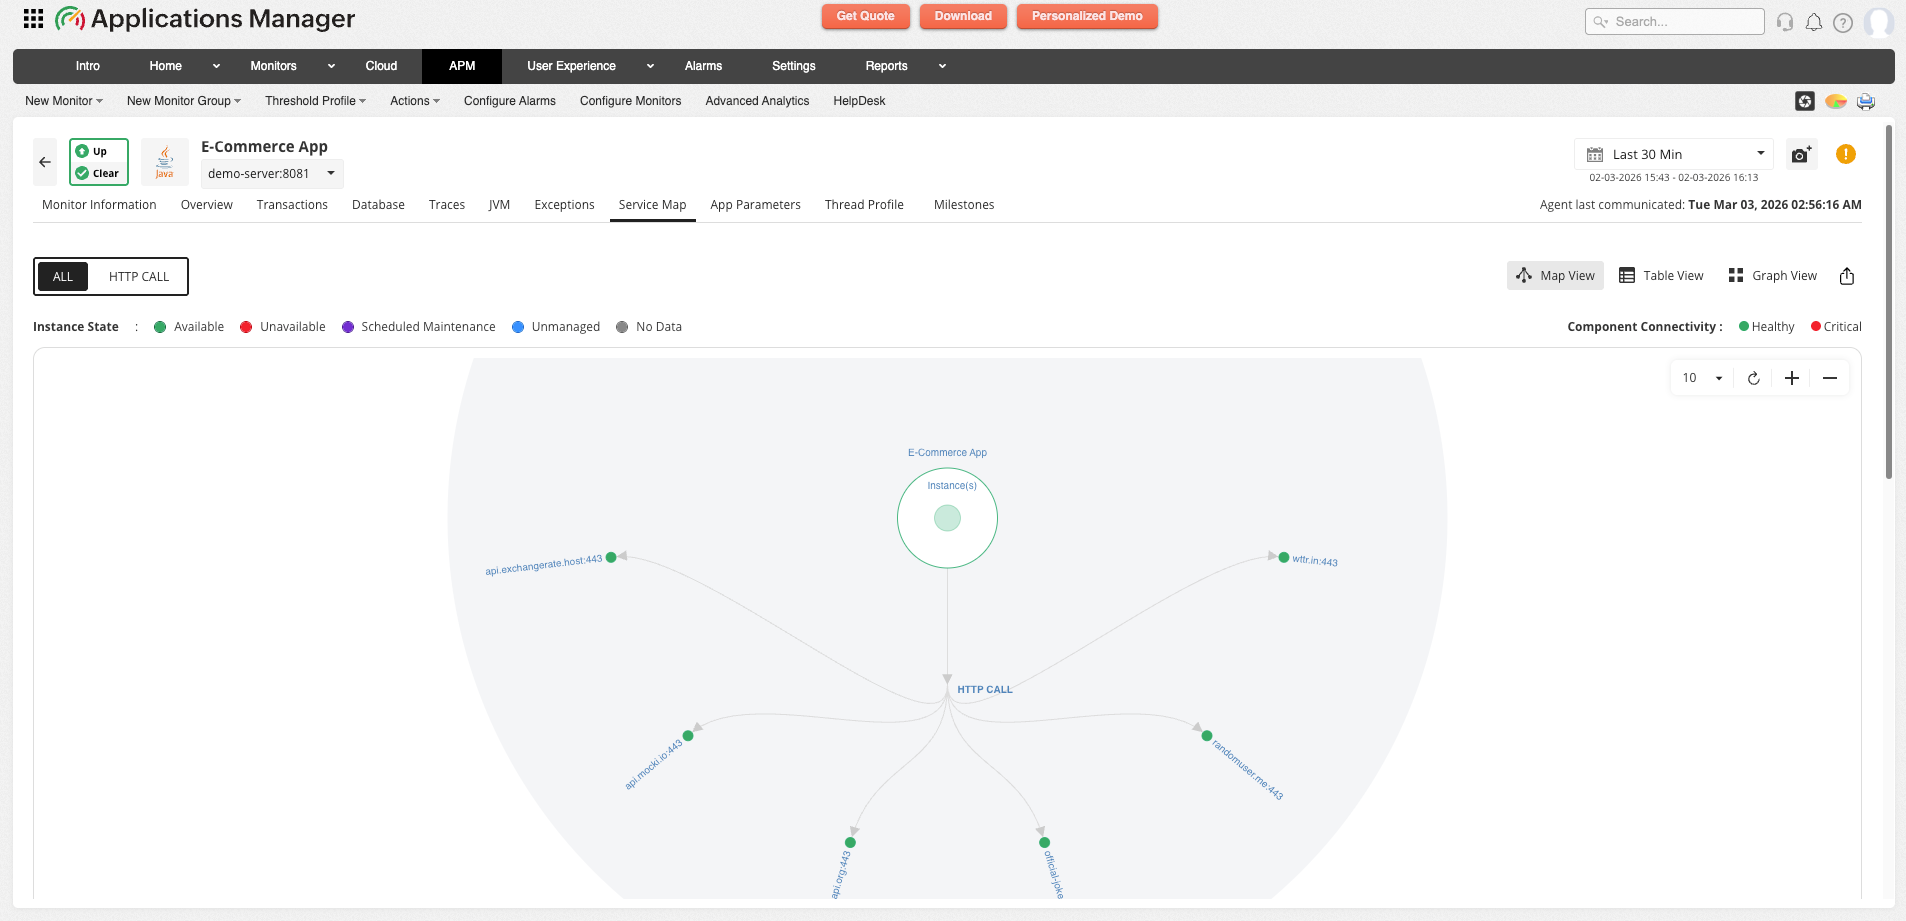Expand the Reports menu arrow
Image resolution: width=1906 pixels, height=921 pixels.
point(942,66)
